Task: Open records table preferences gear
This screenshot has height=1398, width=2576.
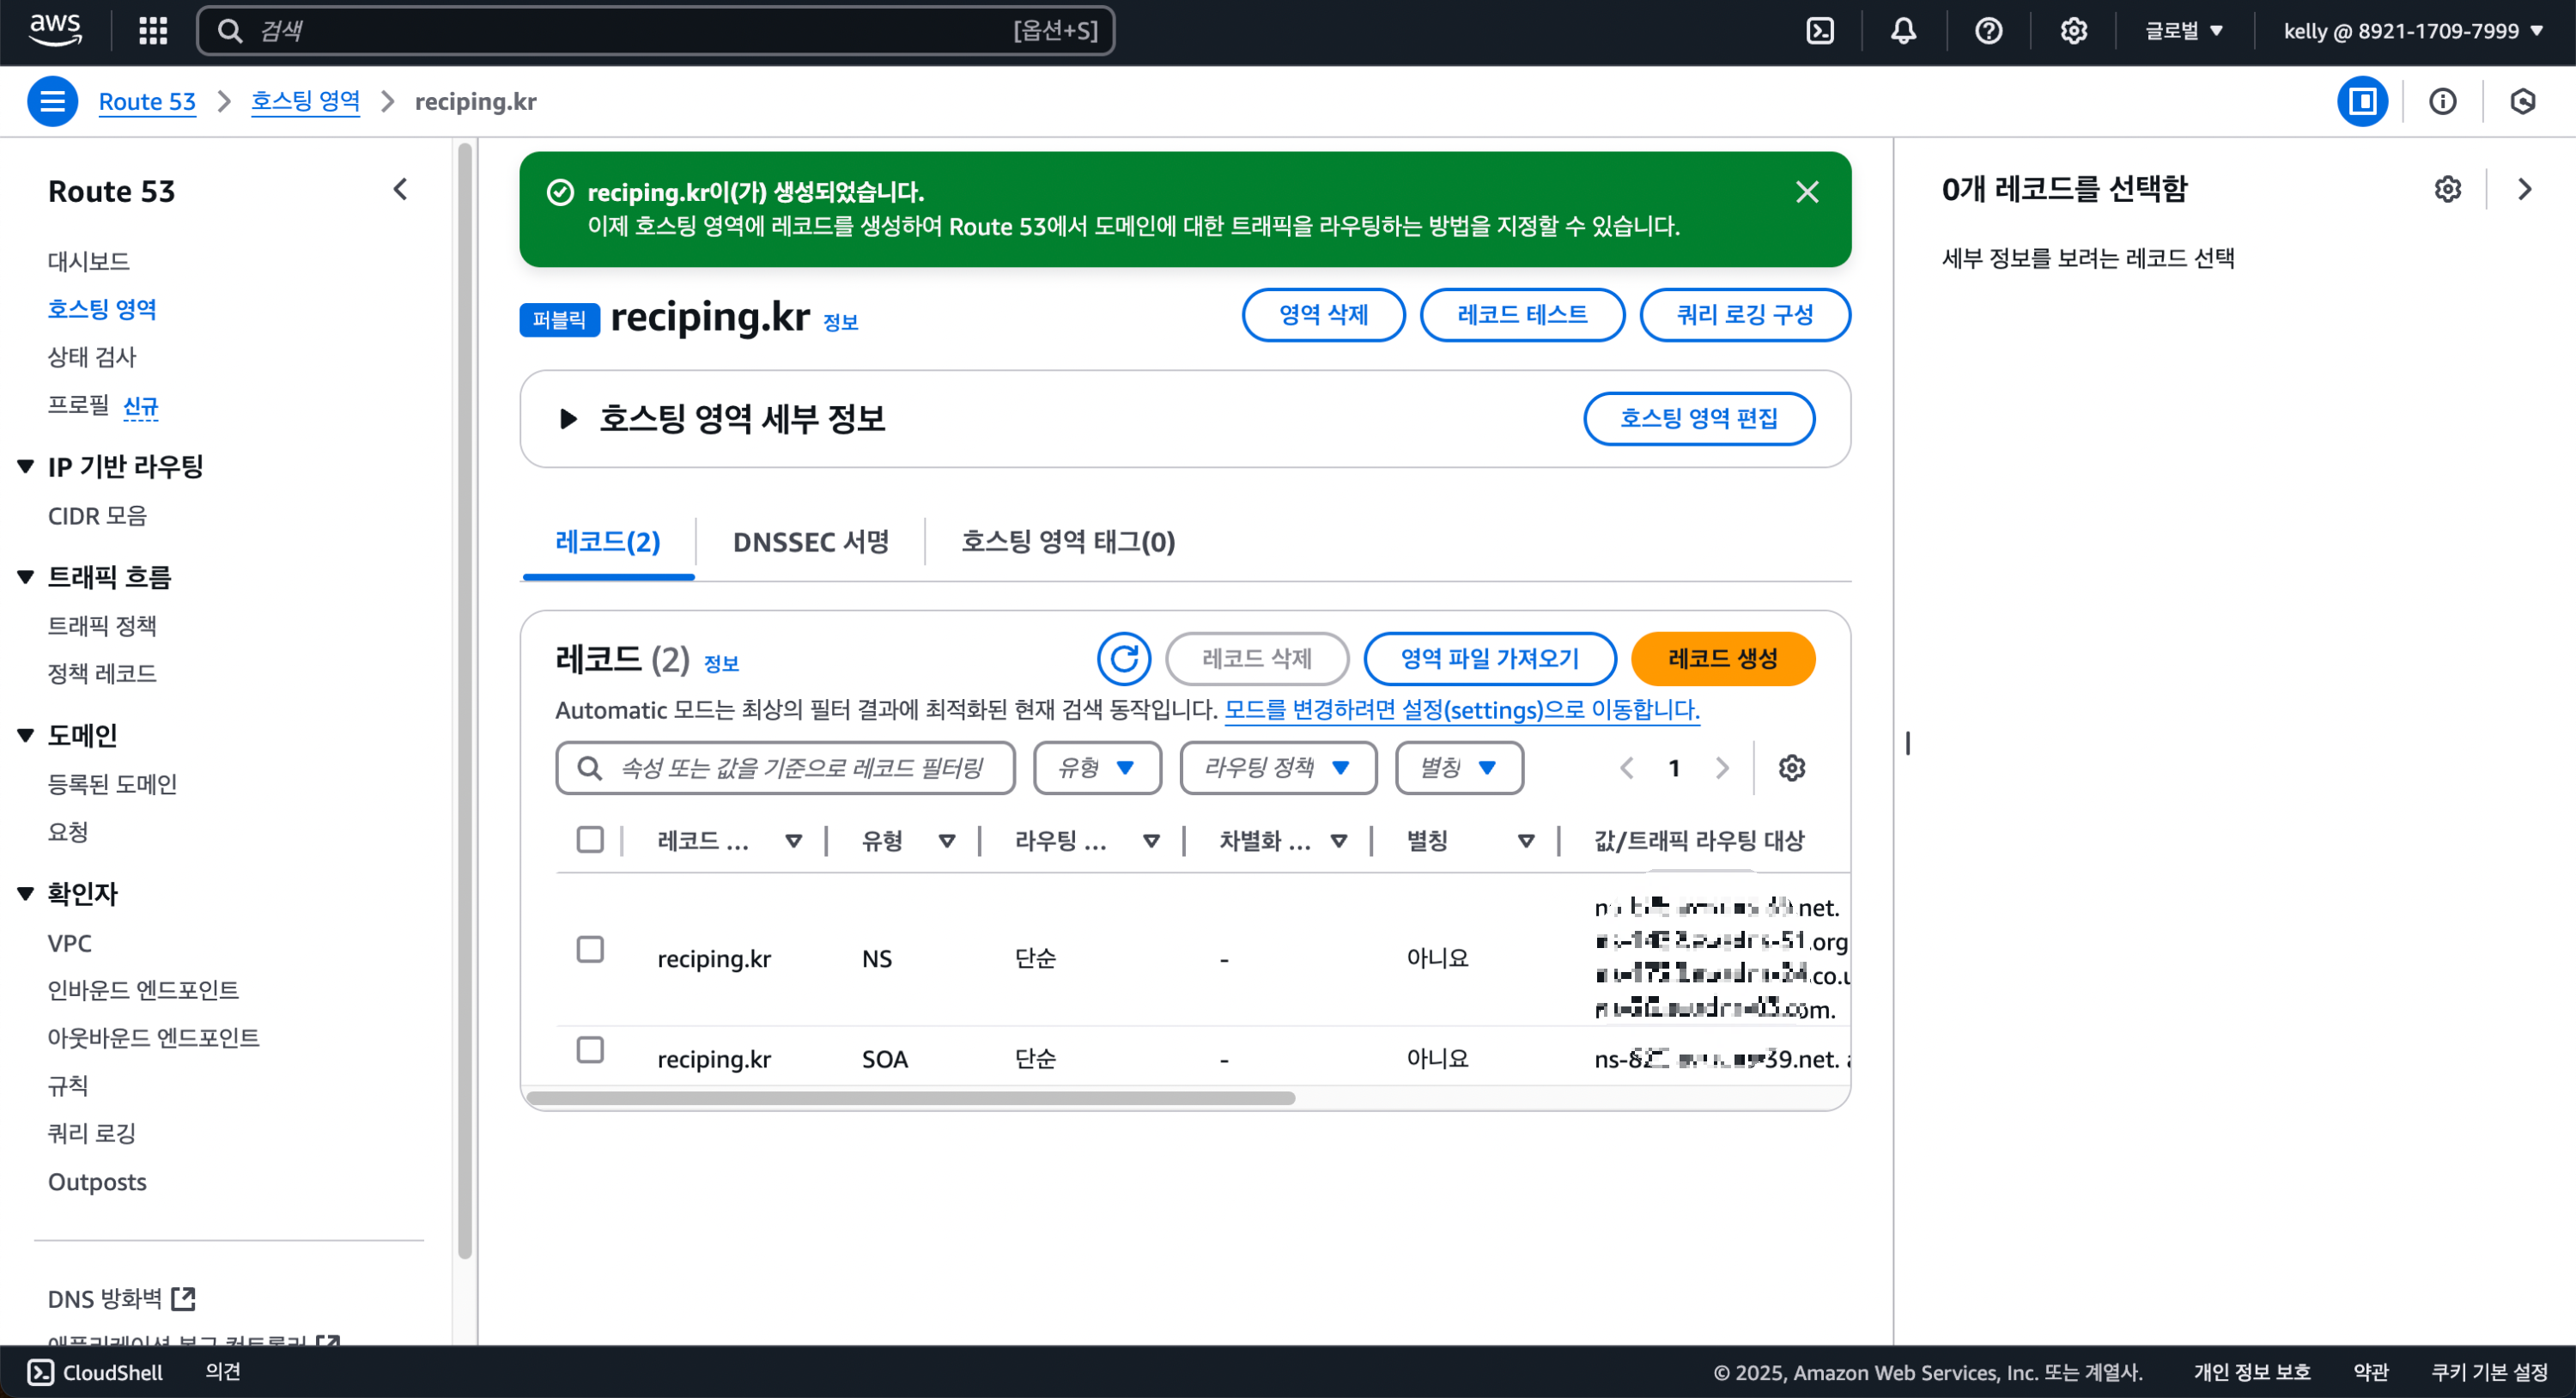Action: click(x=1791, y=768)
